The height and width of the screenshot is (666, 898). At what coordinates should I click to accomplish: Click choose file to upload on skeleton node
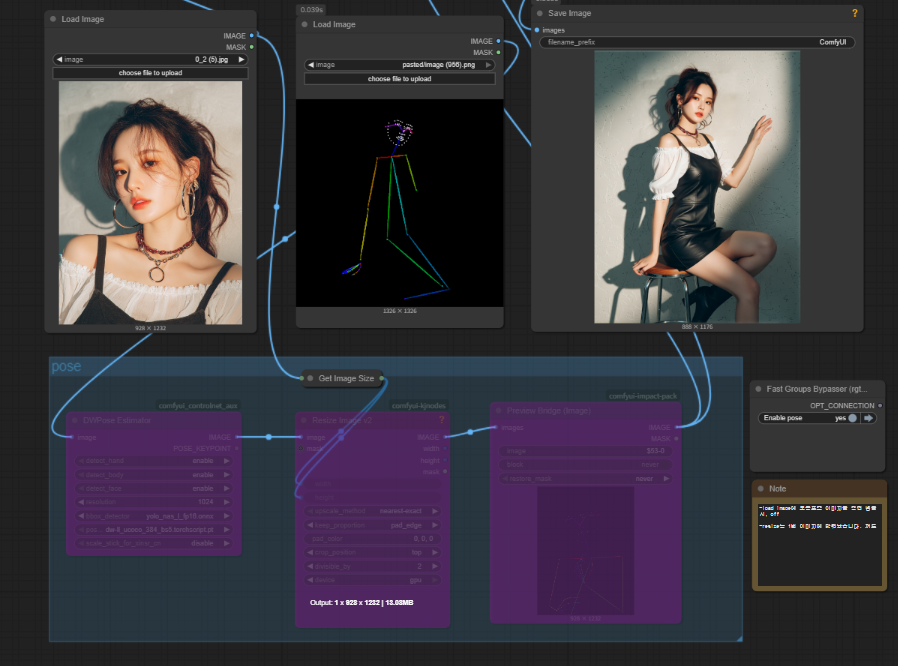400,78
